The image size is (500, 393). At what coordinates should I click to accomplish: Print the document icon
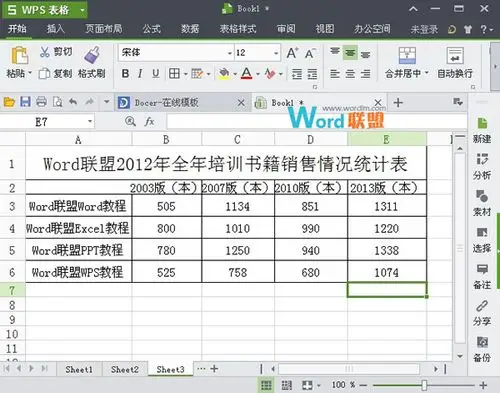(41, 102)
